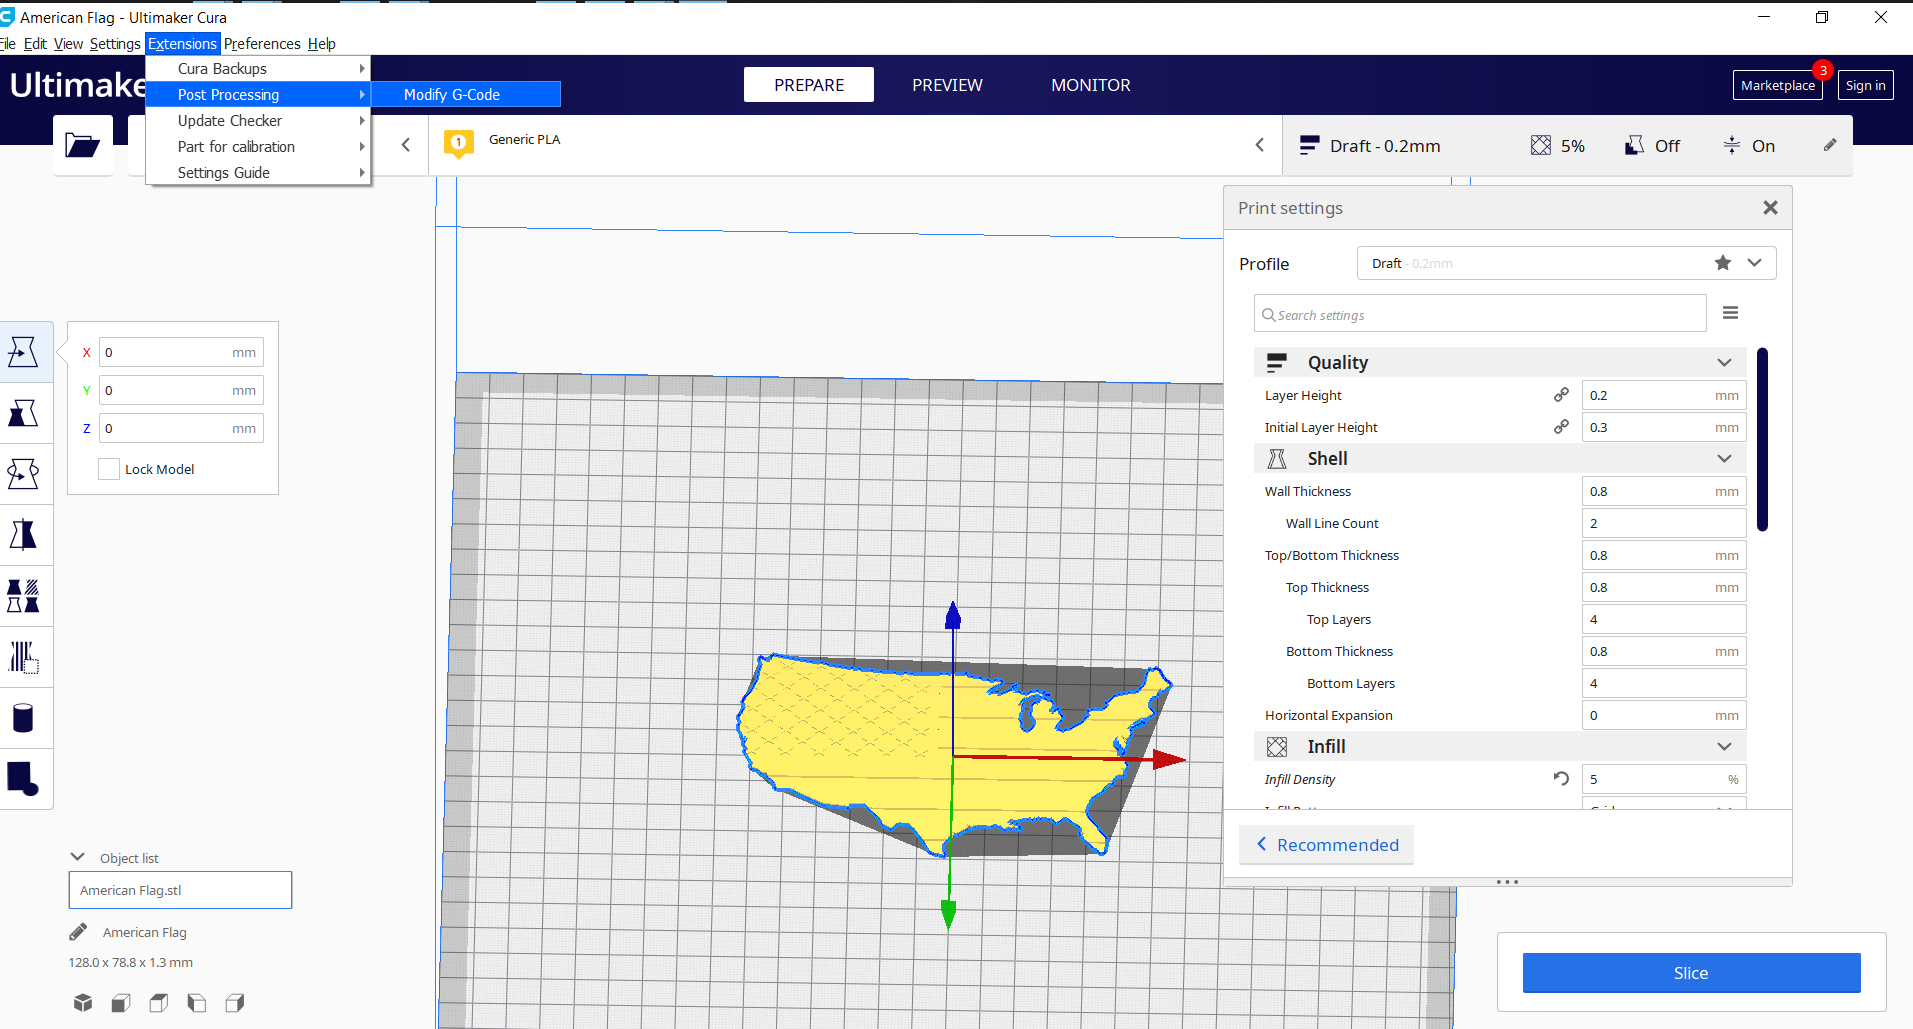Click the extruder 1 material icon
Screen dimensions: 1913x1029
(x=458, y=144)
